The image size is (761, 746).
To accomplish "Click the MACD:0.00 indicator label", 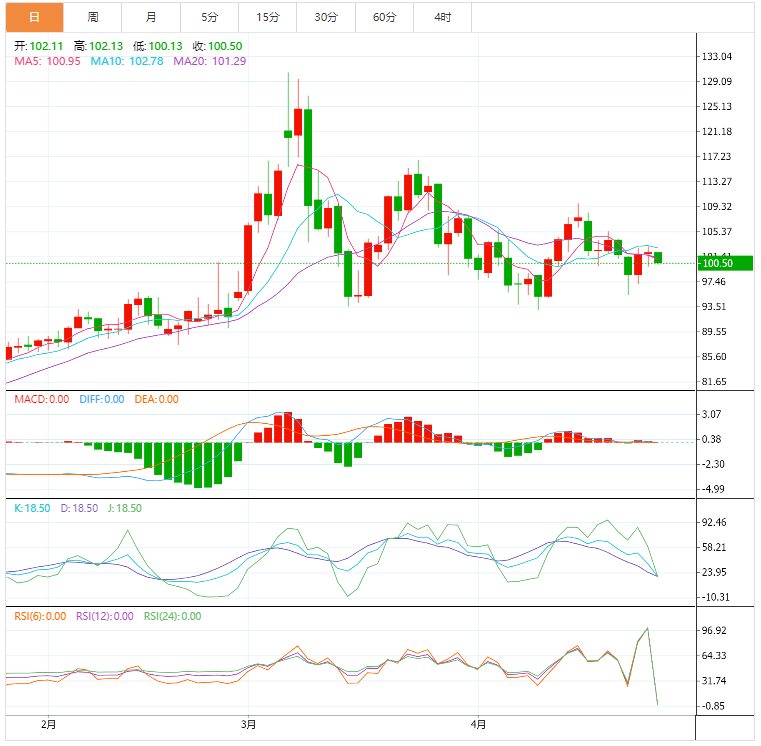I will coord(41,399).
